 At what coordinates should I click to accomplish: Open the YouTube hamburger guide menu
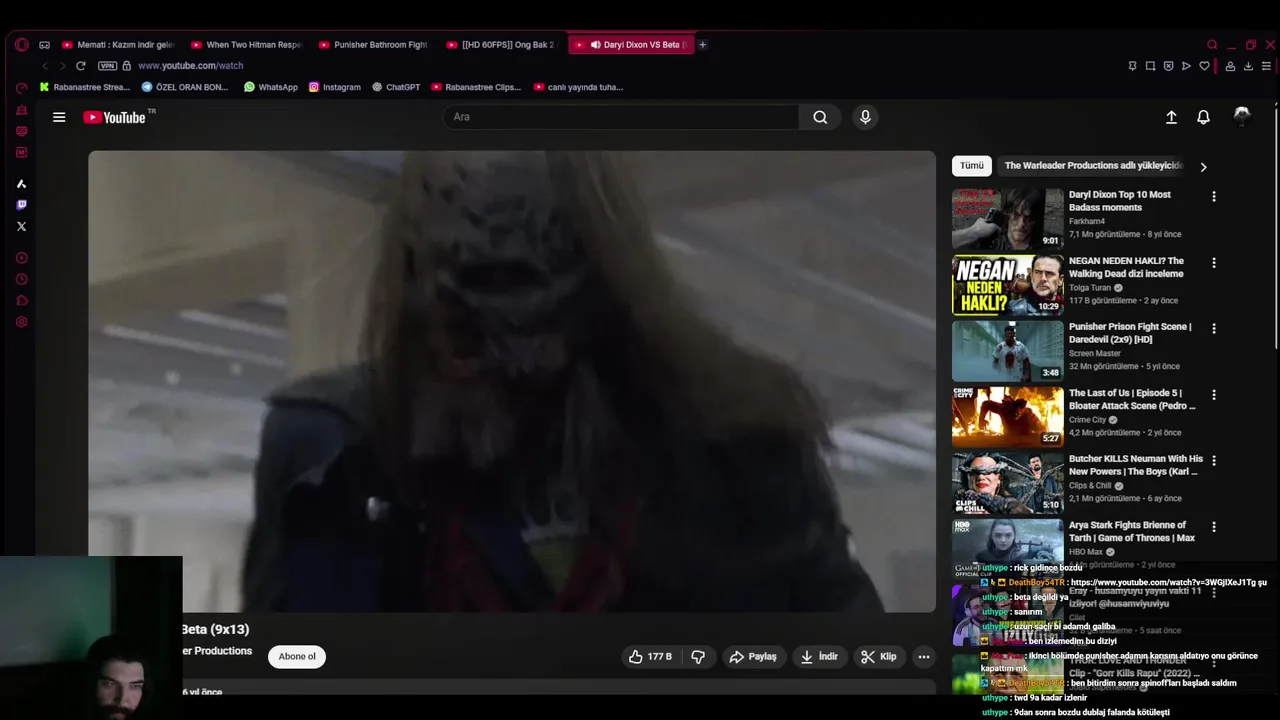tap(59, 117)
